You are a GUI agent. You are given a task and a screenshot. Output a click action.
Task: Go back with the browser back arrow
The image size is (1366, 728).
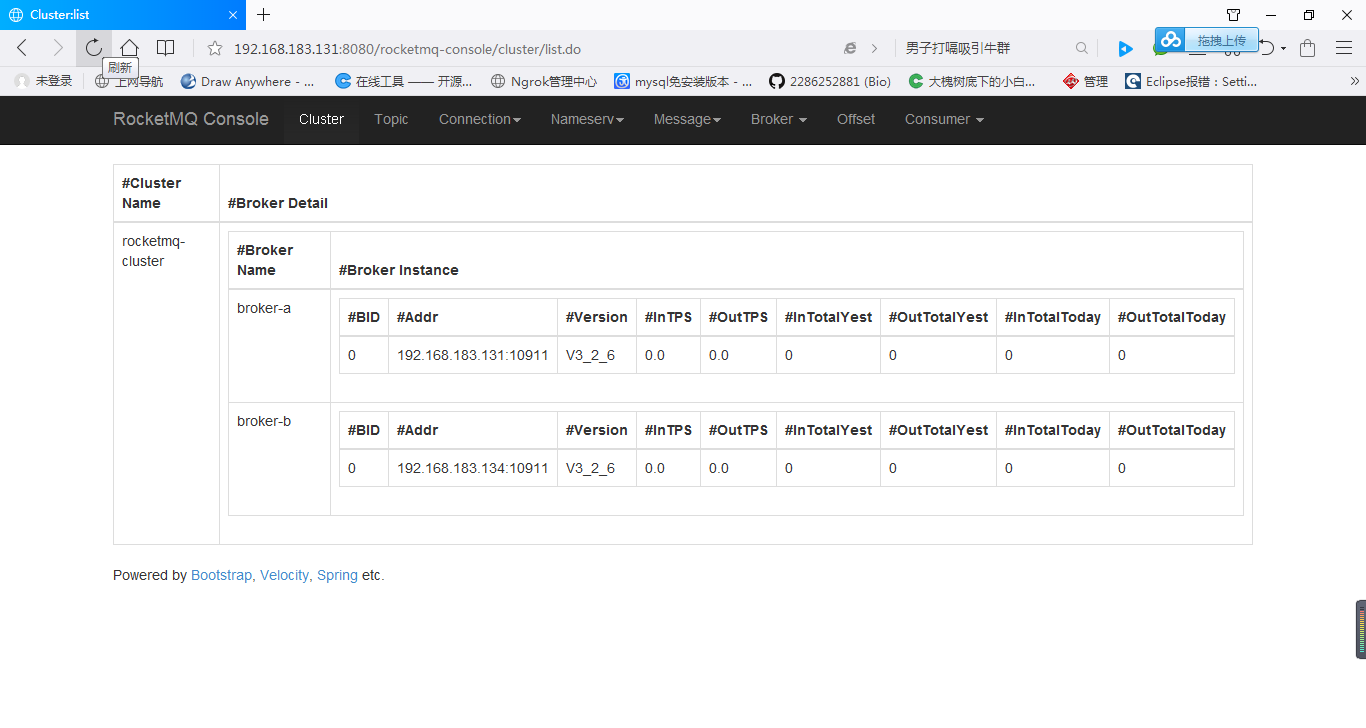(x=22, y=48)
